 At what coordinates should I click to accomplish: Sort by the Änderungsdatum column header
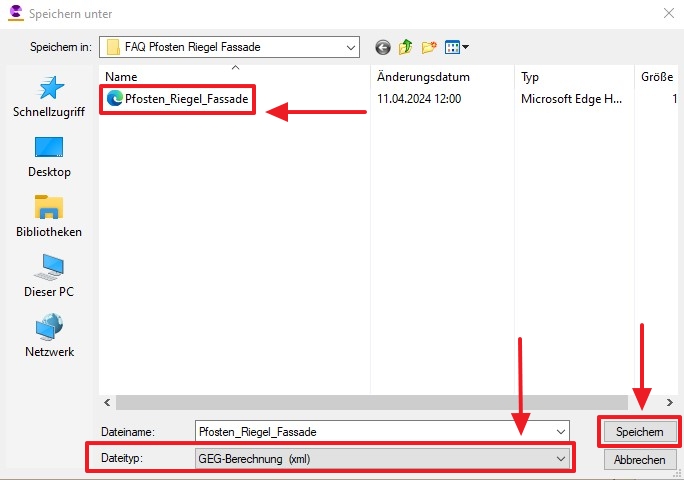click(x=442, y=77)
